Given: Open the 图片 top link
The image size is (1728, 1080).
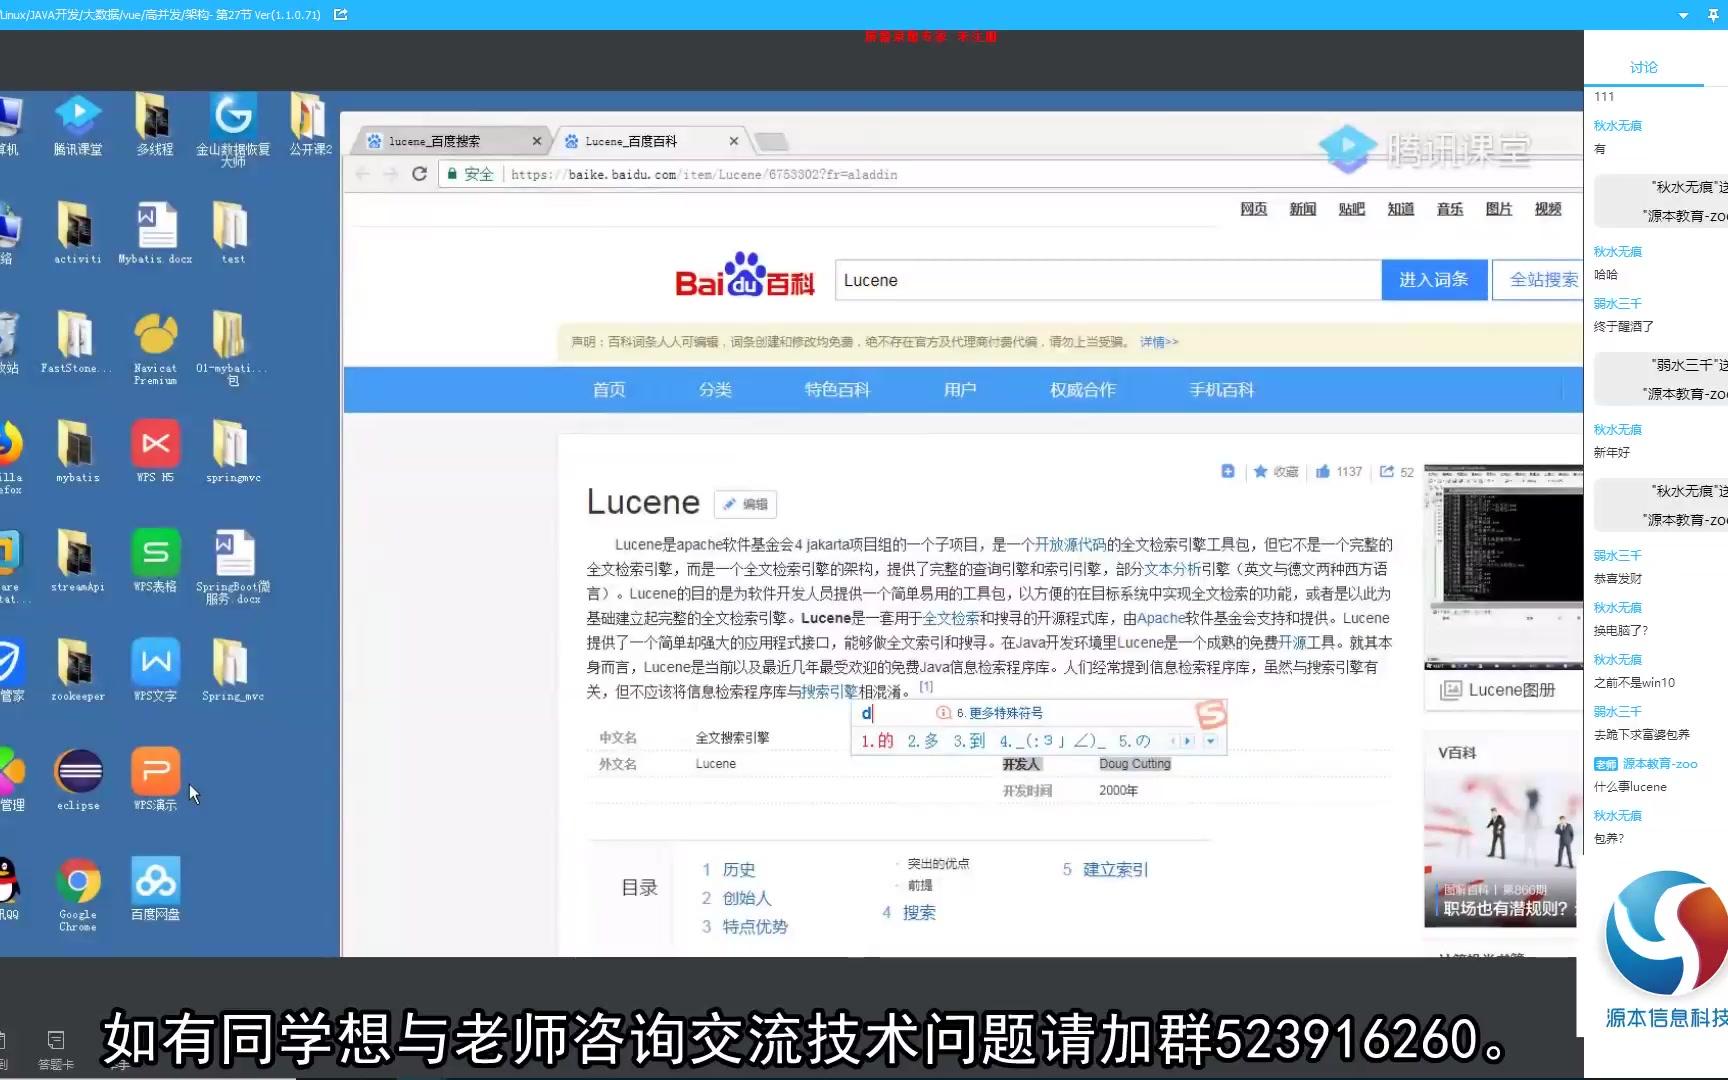Looking at the screenshot, I should click(x=1498, y=209).
